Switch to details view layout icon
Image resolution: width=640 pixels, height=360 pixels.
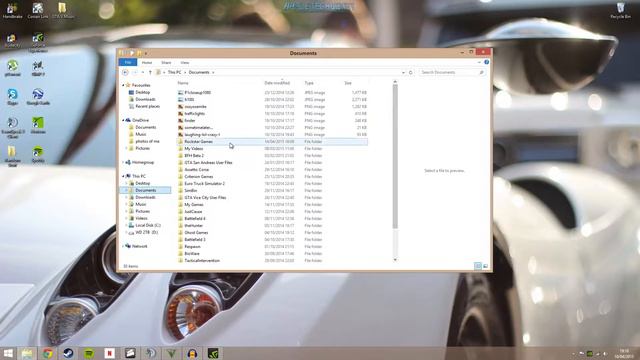tap(478, 266)
